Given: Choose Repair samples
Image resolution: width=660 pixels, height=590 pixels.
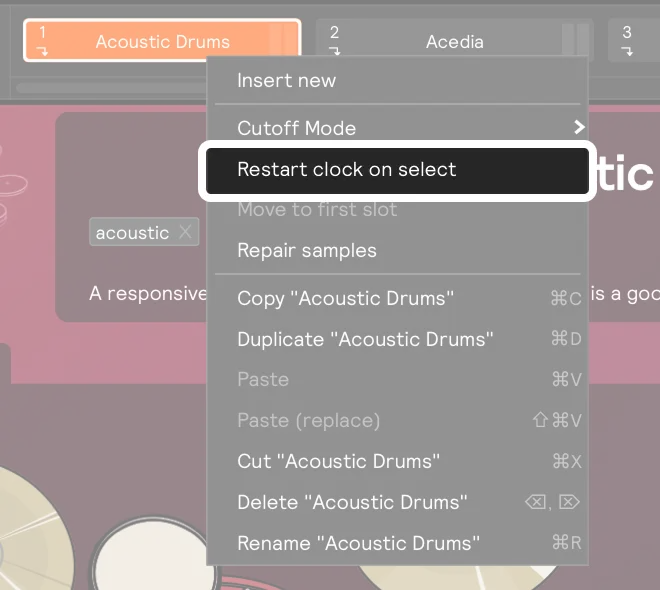Looking at the screenshot, I should coord(397,250).
